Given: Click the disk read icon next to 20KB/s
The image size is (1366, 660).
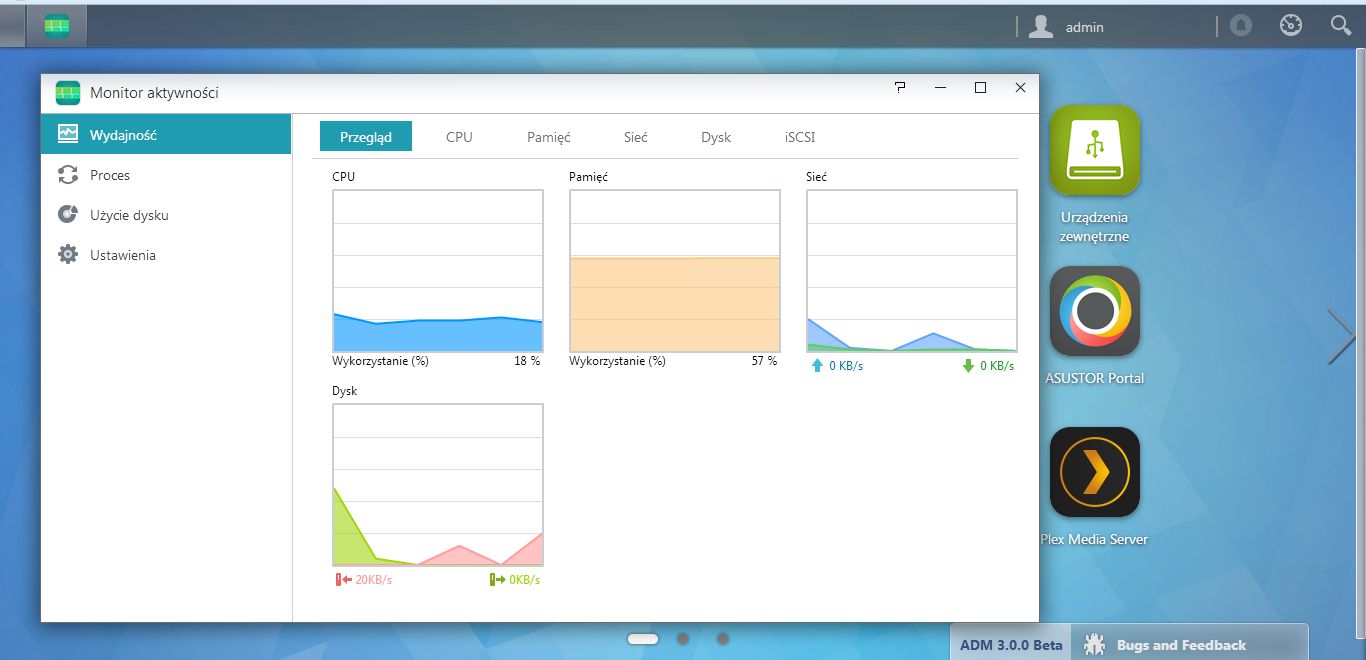Looking at the screenshot, I should 344,580.
